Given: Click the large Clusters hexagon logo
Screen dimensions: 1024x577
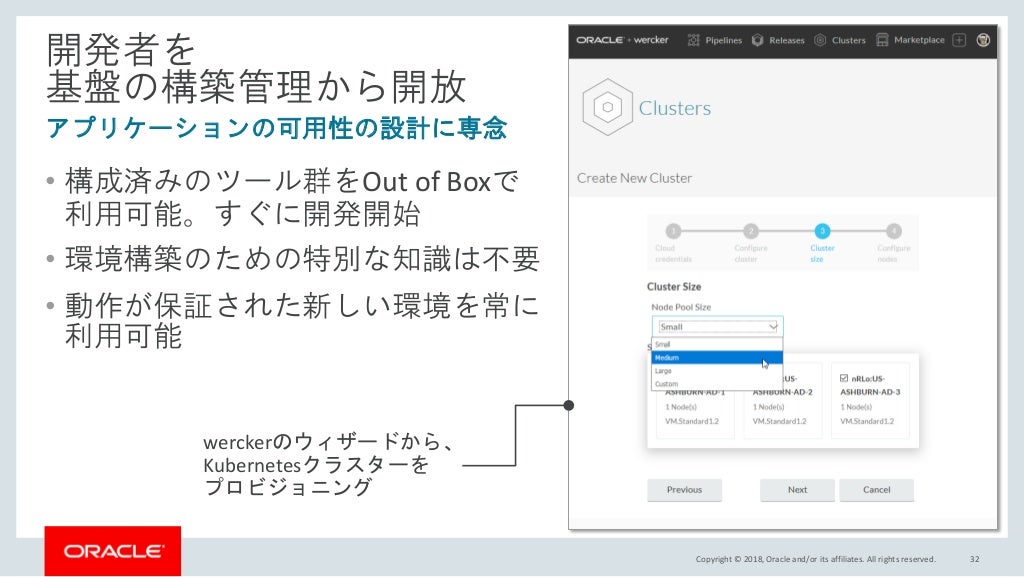Looking at the screenshot, I should coord(607,107).
